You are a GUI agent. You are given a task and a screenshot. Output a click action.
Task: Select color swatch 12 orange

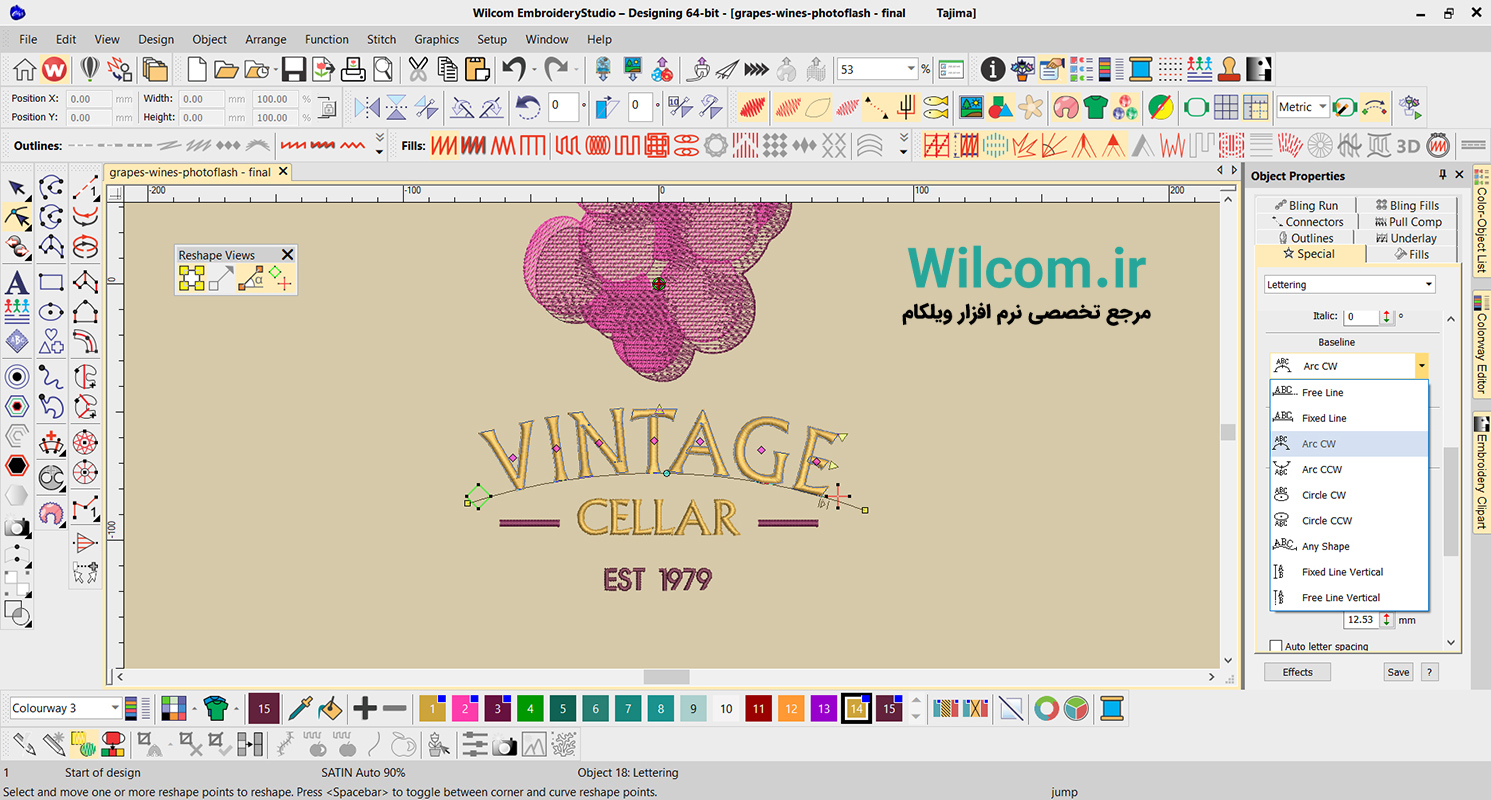791,709
